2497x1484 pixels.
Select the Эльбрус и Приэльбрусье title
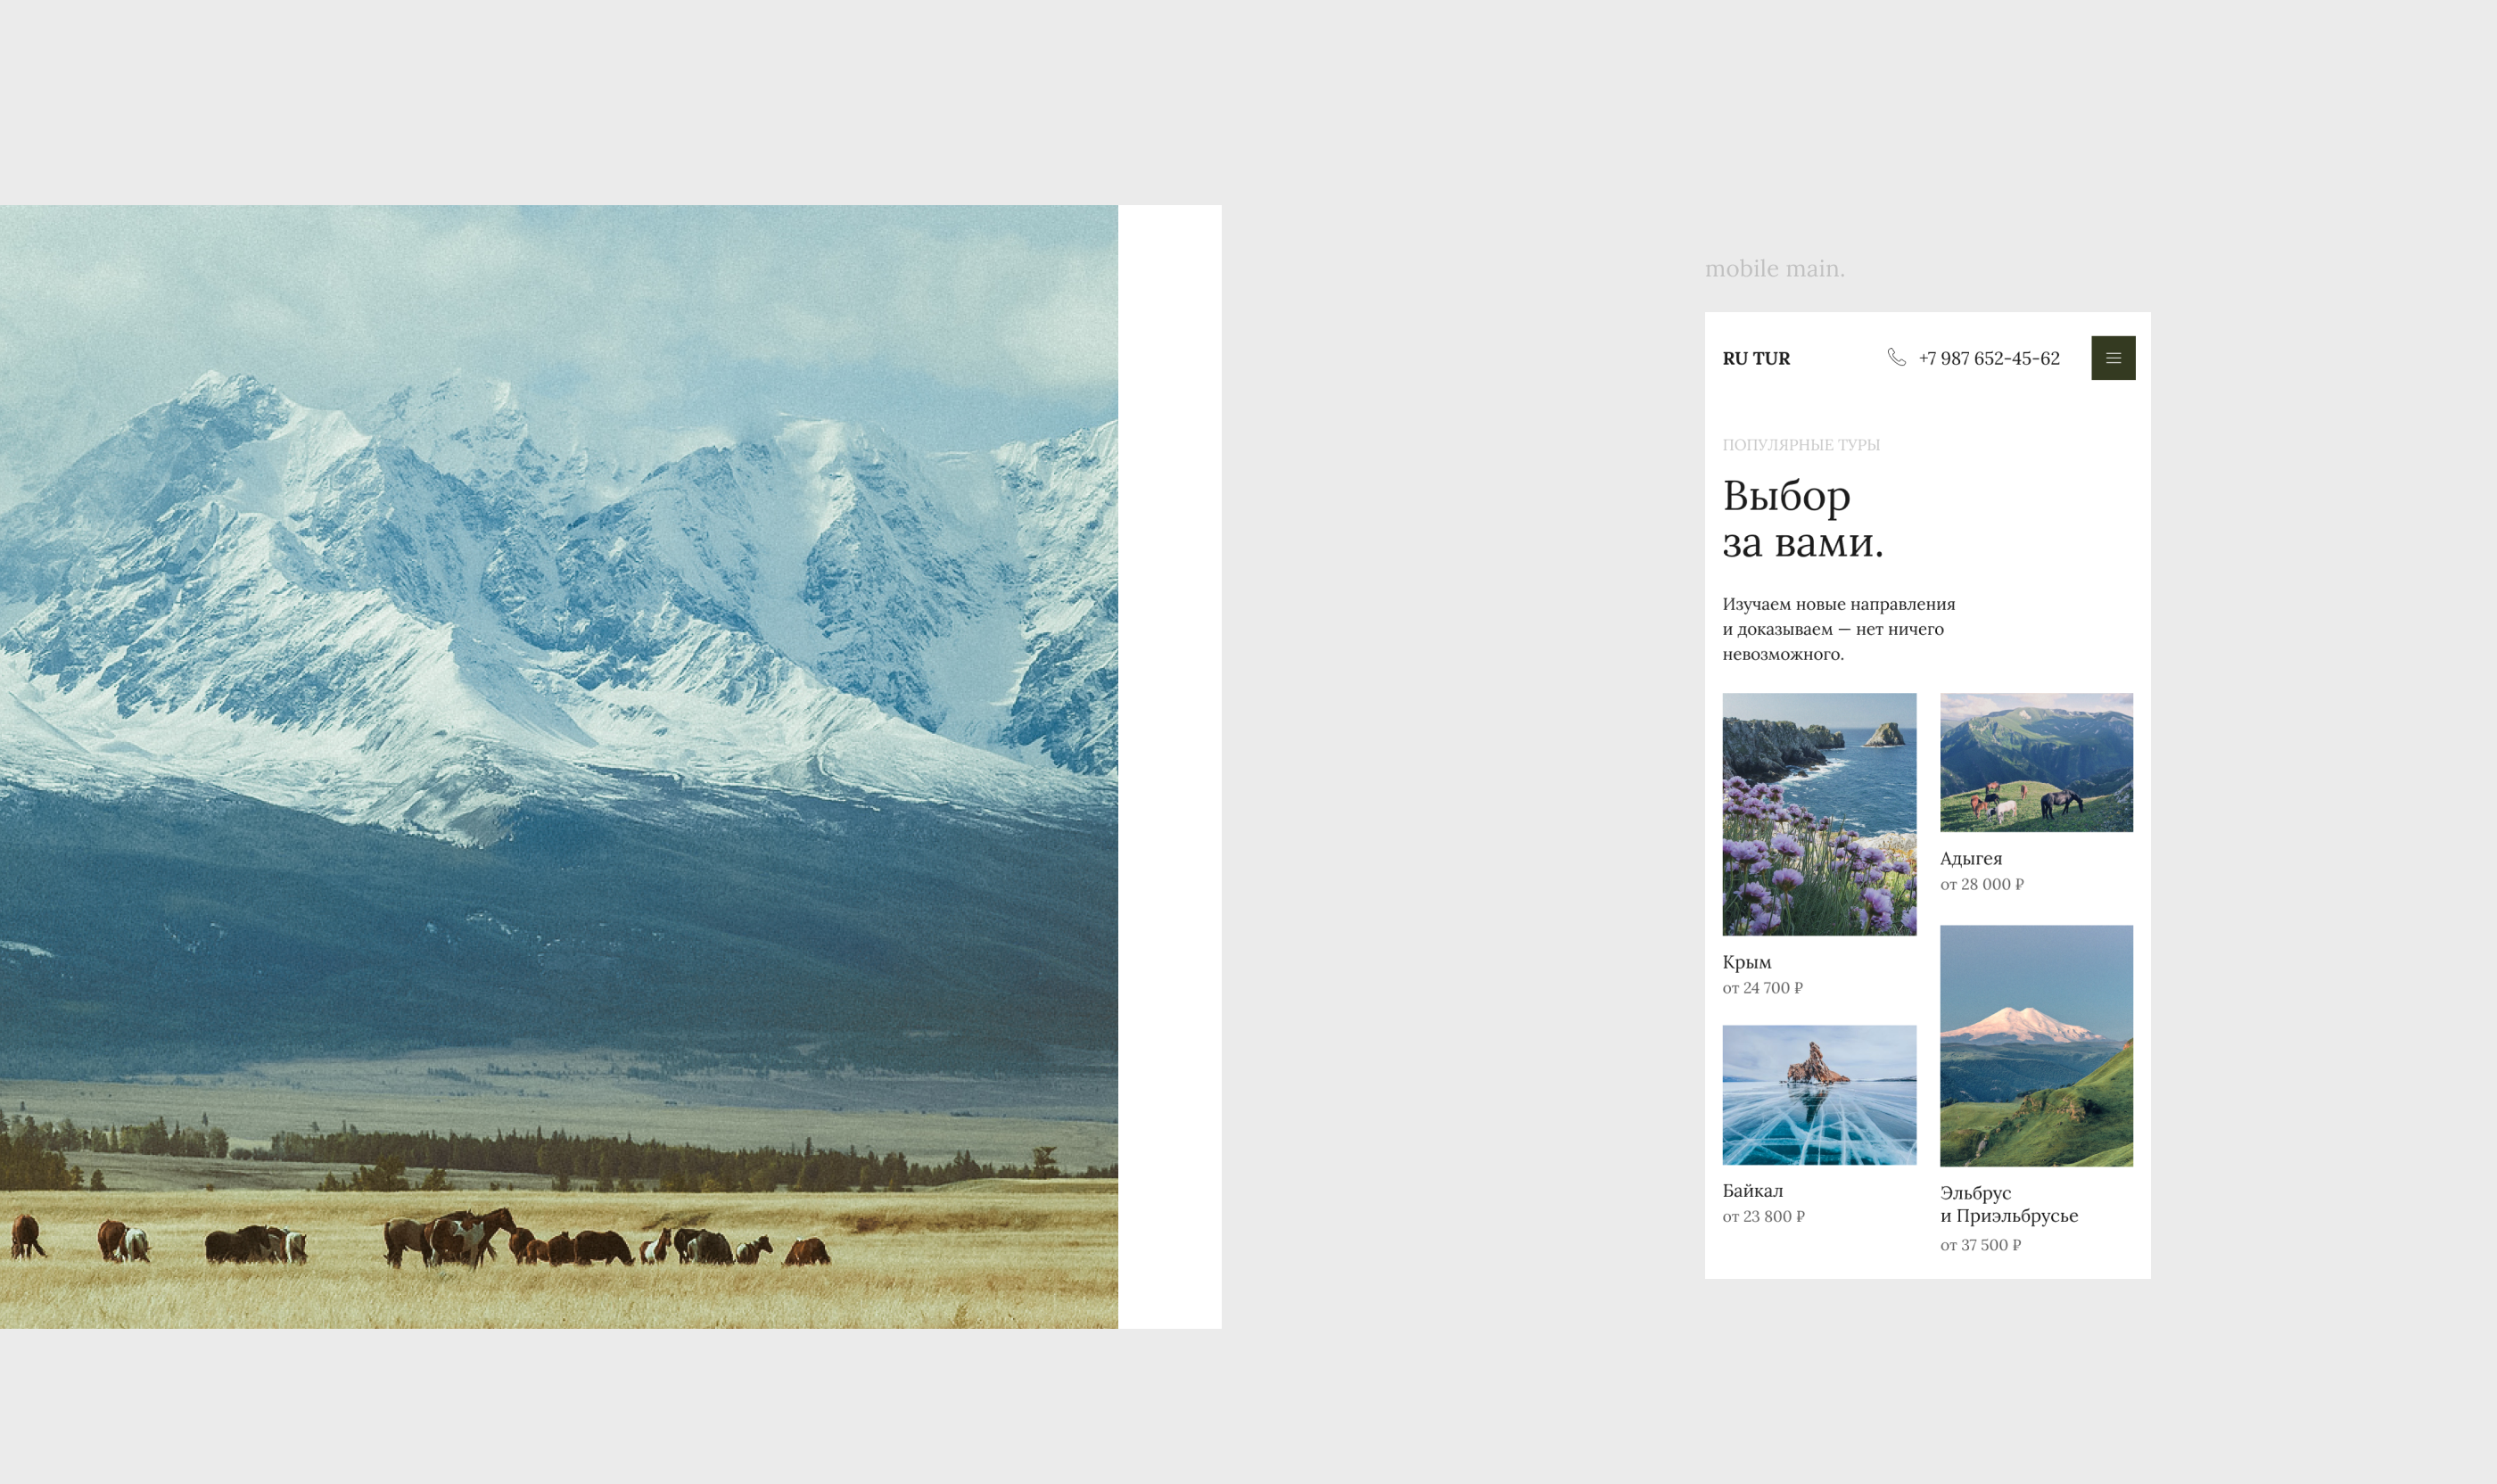[x=2009, y=1204]
